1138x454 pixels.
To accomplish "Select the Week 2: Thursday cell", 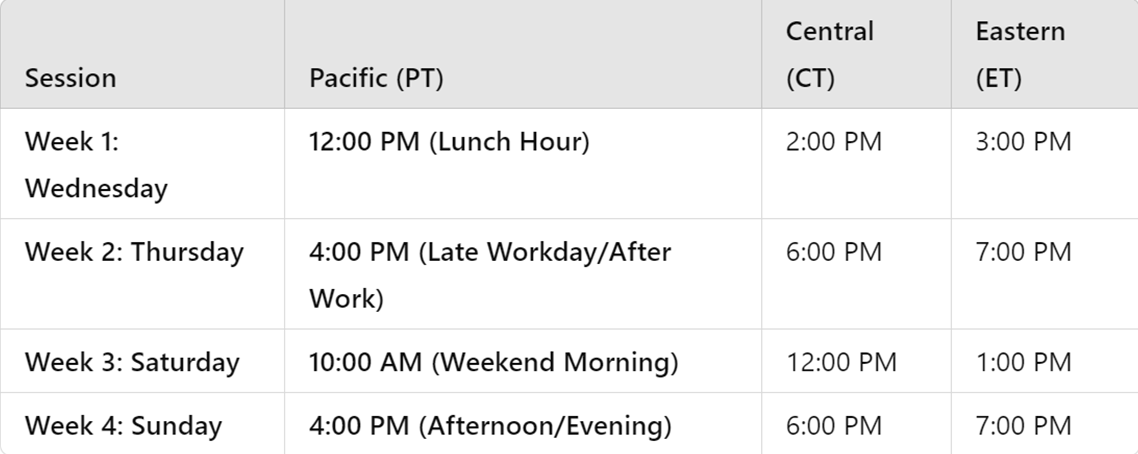I will (134, 252).
